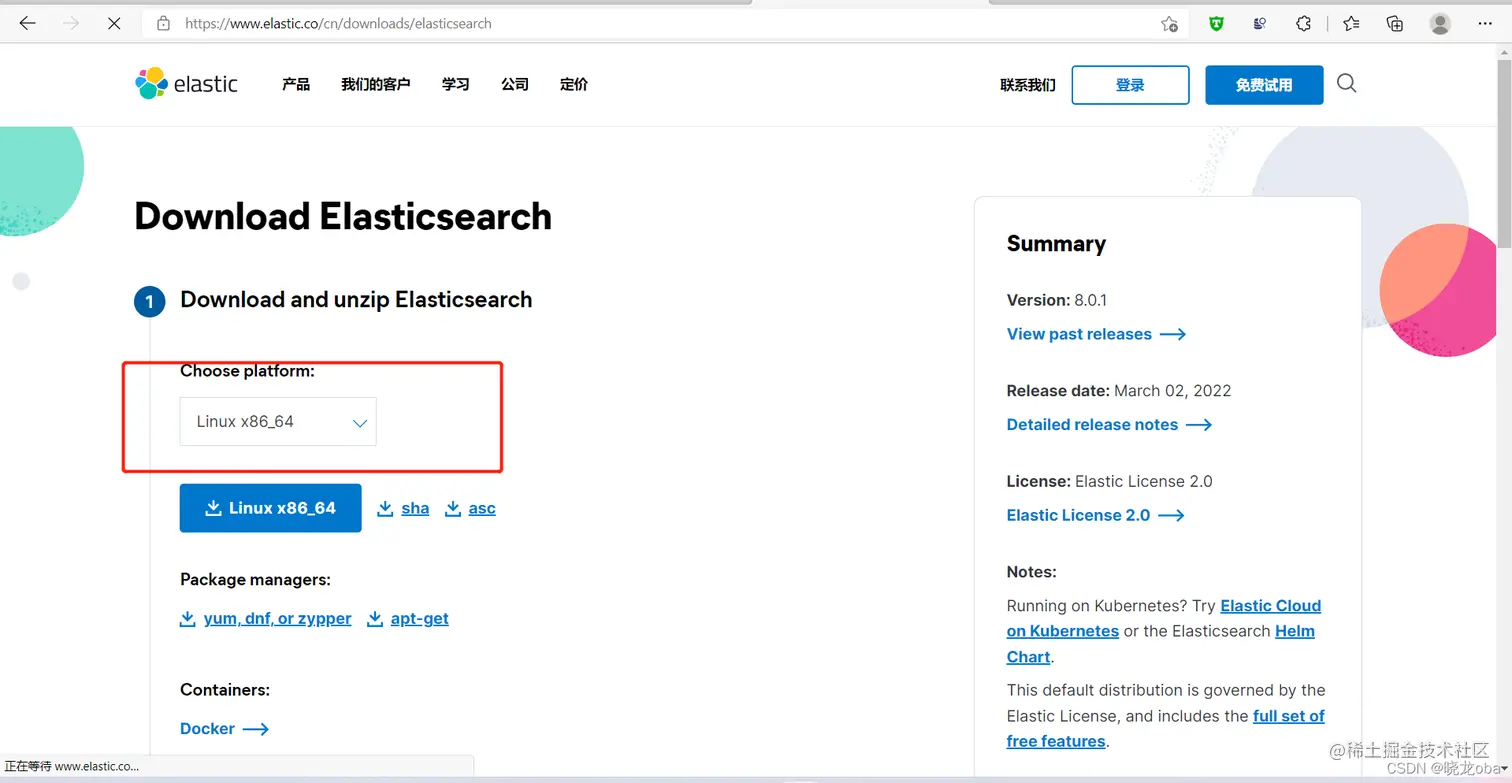Screen dimensions: 1512x783
Task: Open the browser Settings and more menu
Action: (1485, 23)
